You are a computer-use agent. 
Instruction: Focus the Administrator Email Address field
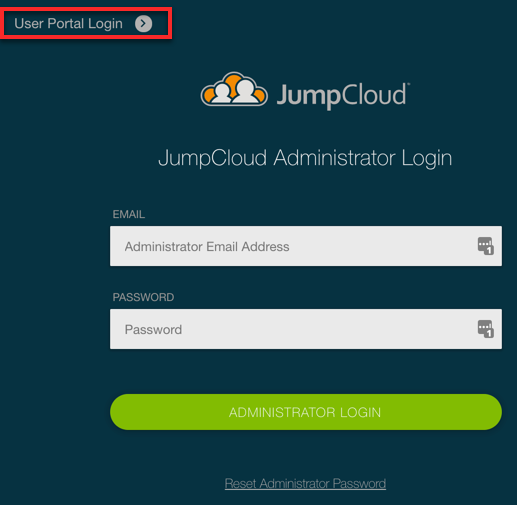coord(306,246)
